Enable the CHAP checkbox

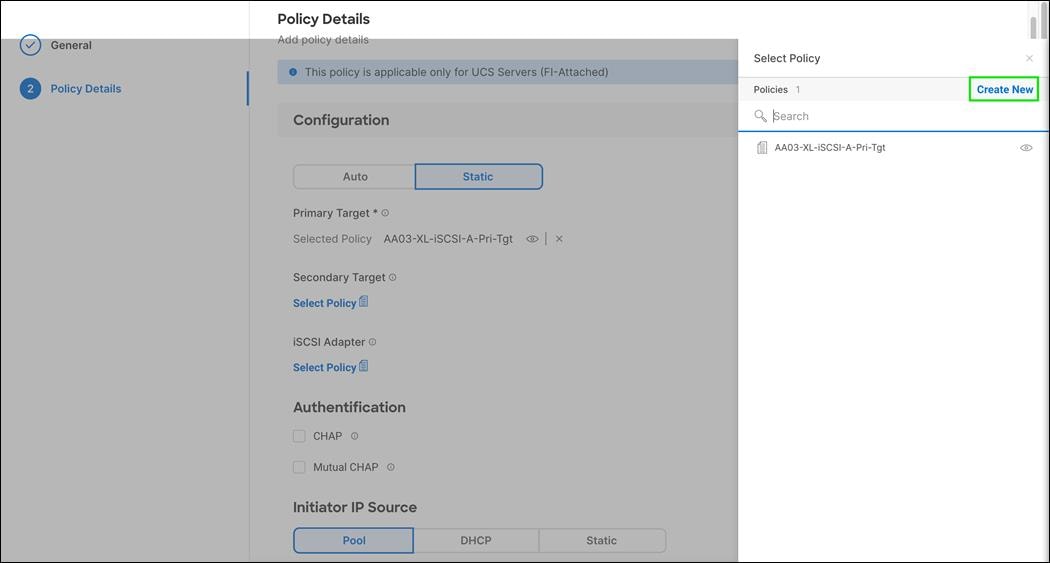[299, 436]
